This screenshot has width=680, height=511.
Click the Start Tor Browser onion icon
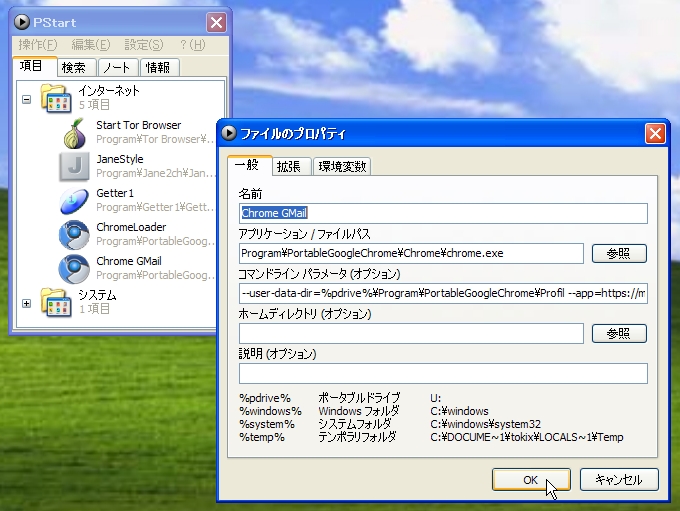point(75,133)
